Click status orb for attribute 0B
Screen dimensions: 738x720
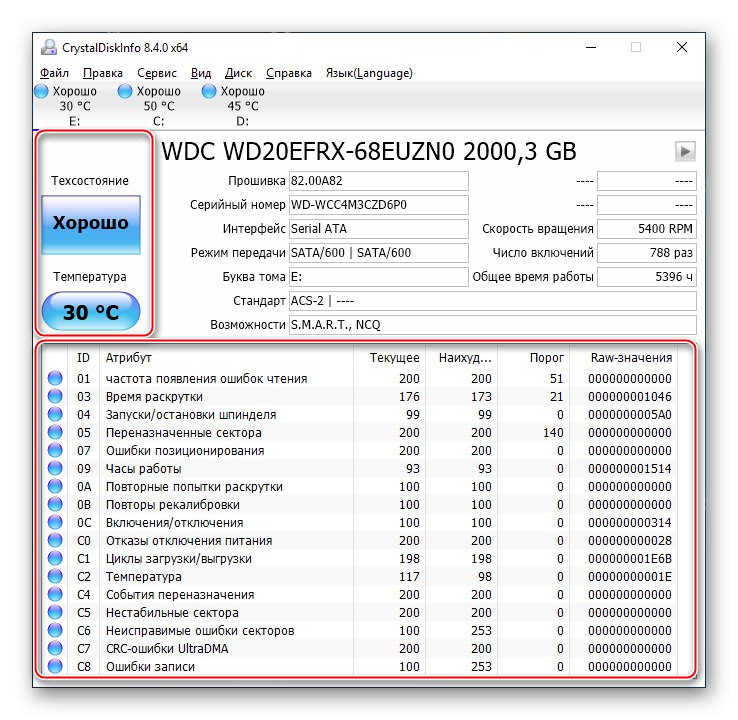pyautogui.click(x=55, y=504)
